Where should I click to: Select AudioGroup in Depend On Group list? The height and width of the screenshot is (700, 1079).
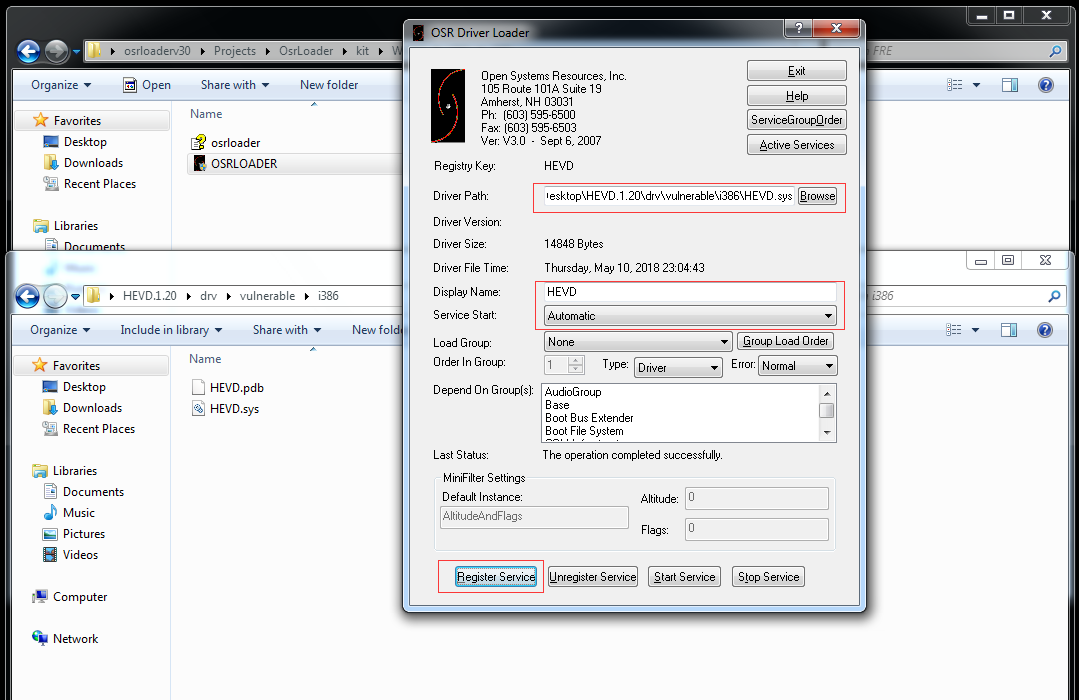573,392
